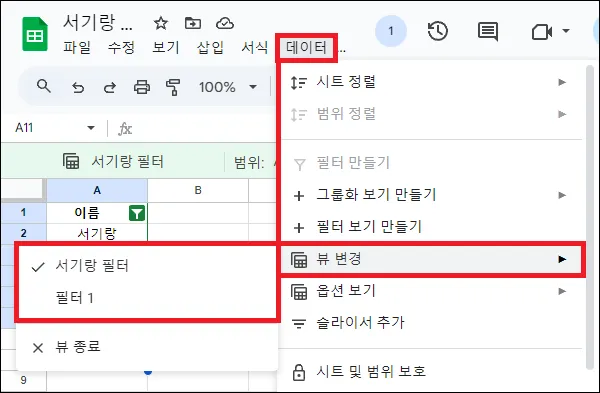
Task: Expand the 시트 정렬 submenu arrow
Action: (x=562, y=82)
